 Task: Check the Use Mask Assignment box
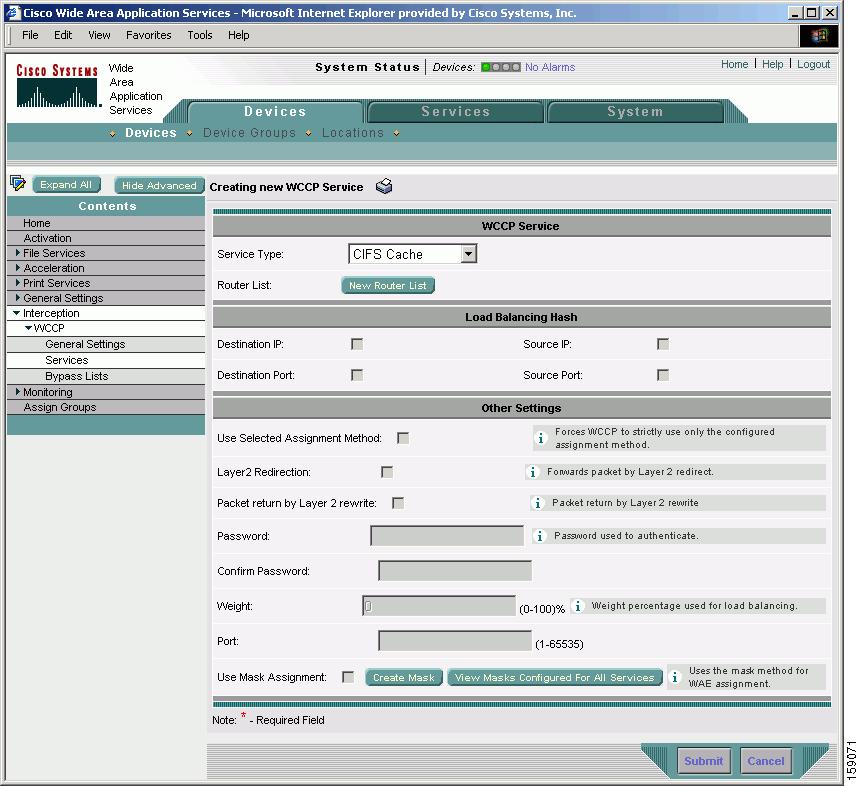pyautogui.click(x=348, y=677)
